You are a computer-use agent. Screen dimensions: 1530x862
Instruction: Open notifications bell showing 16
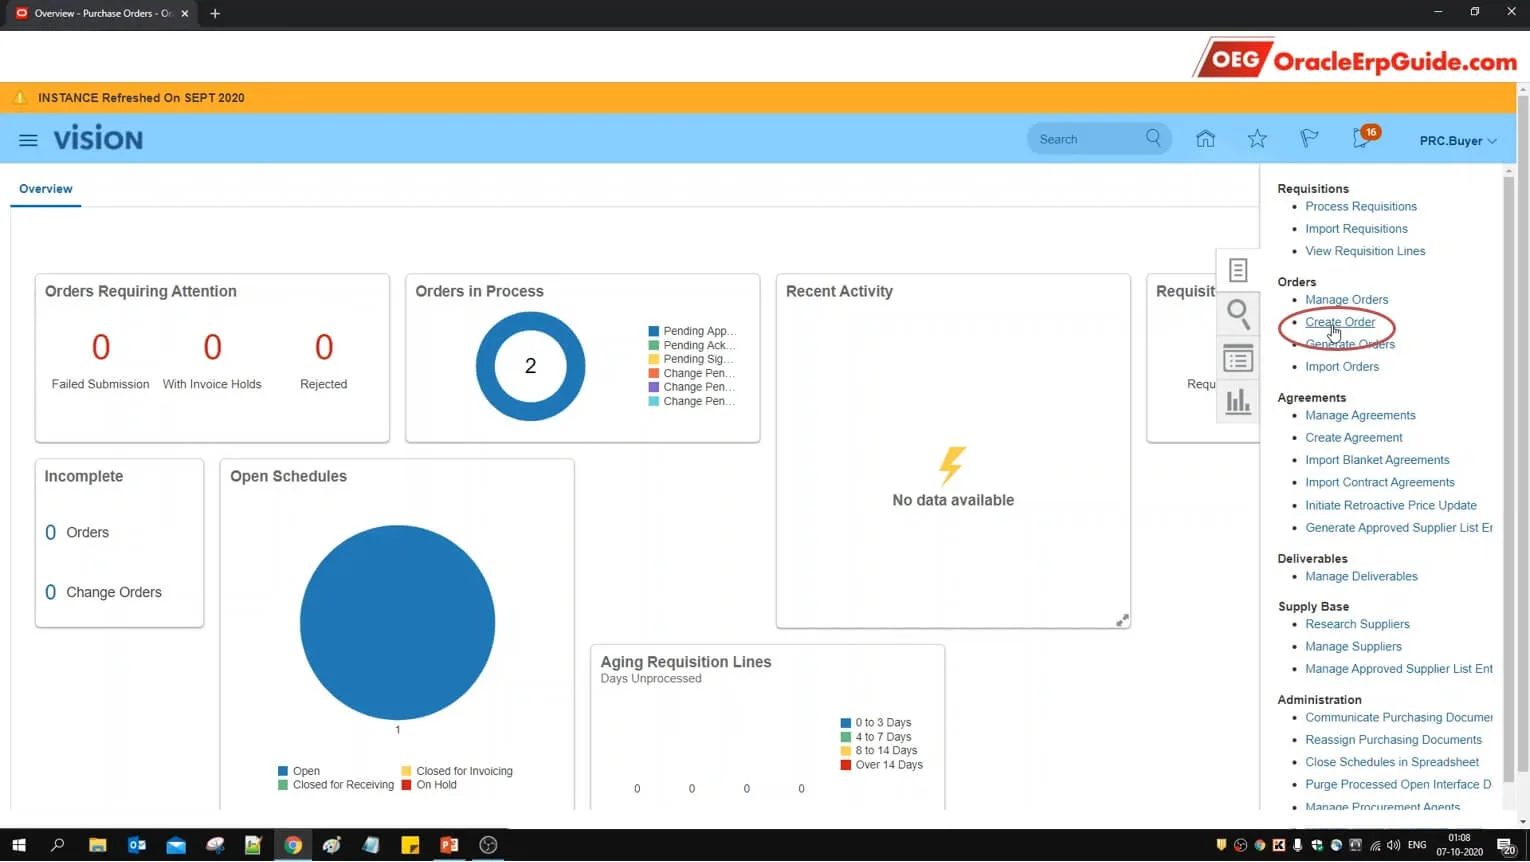(1364, 137)
